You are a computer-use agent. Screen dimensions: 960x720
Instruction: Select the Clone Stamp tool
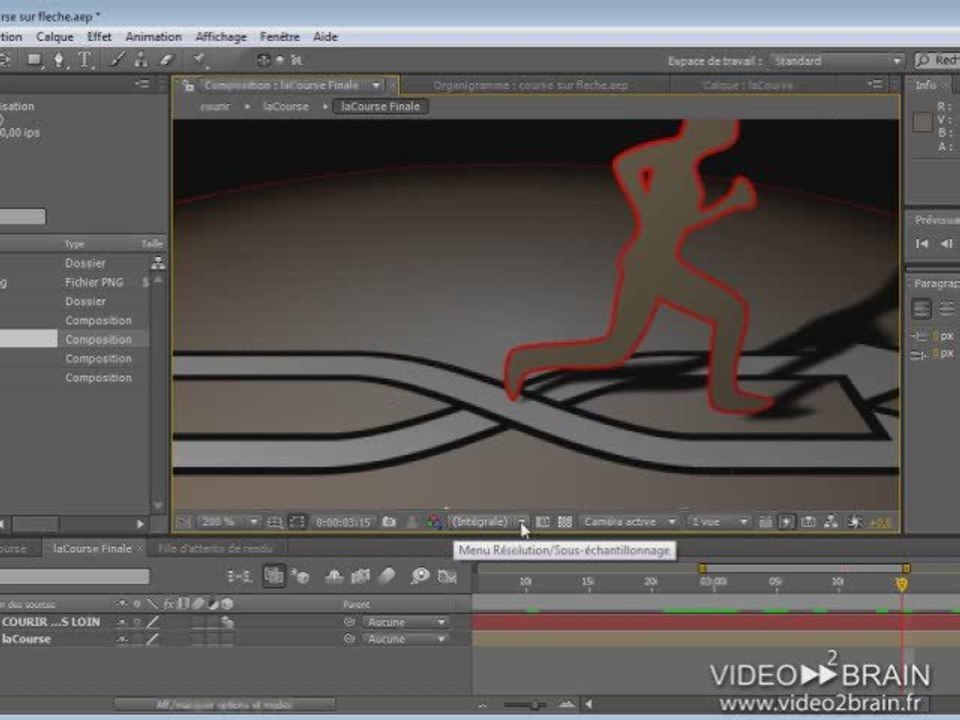pyautogui.click(x=141, y=60)
